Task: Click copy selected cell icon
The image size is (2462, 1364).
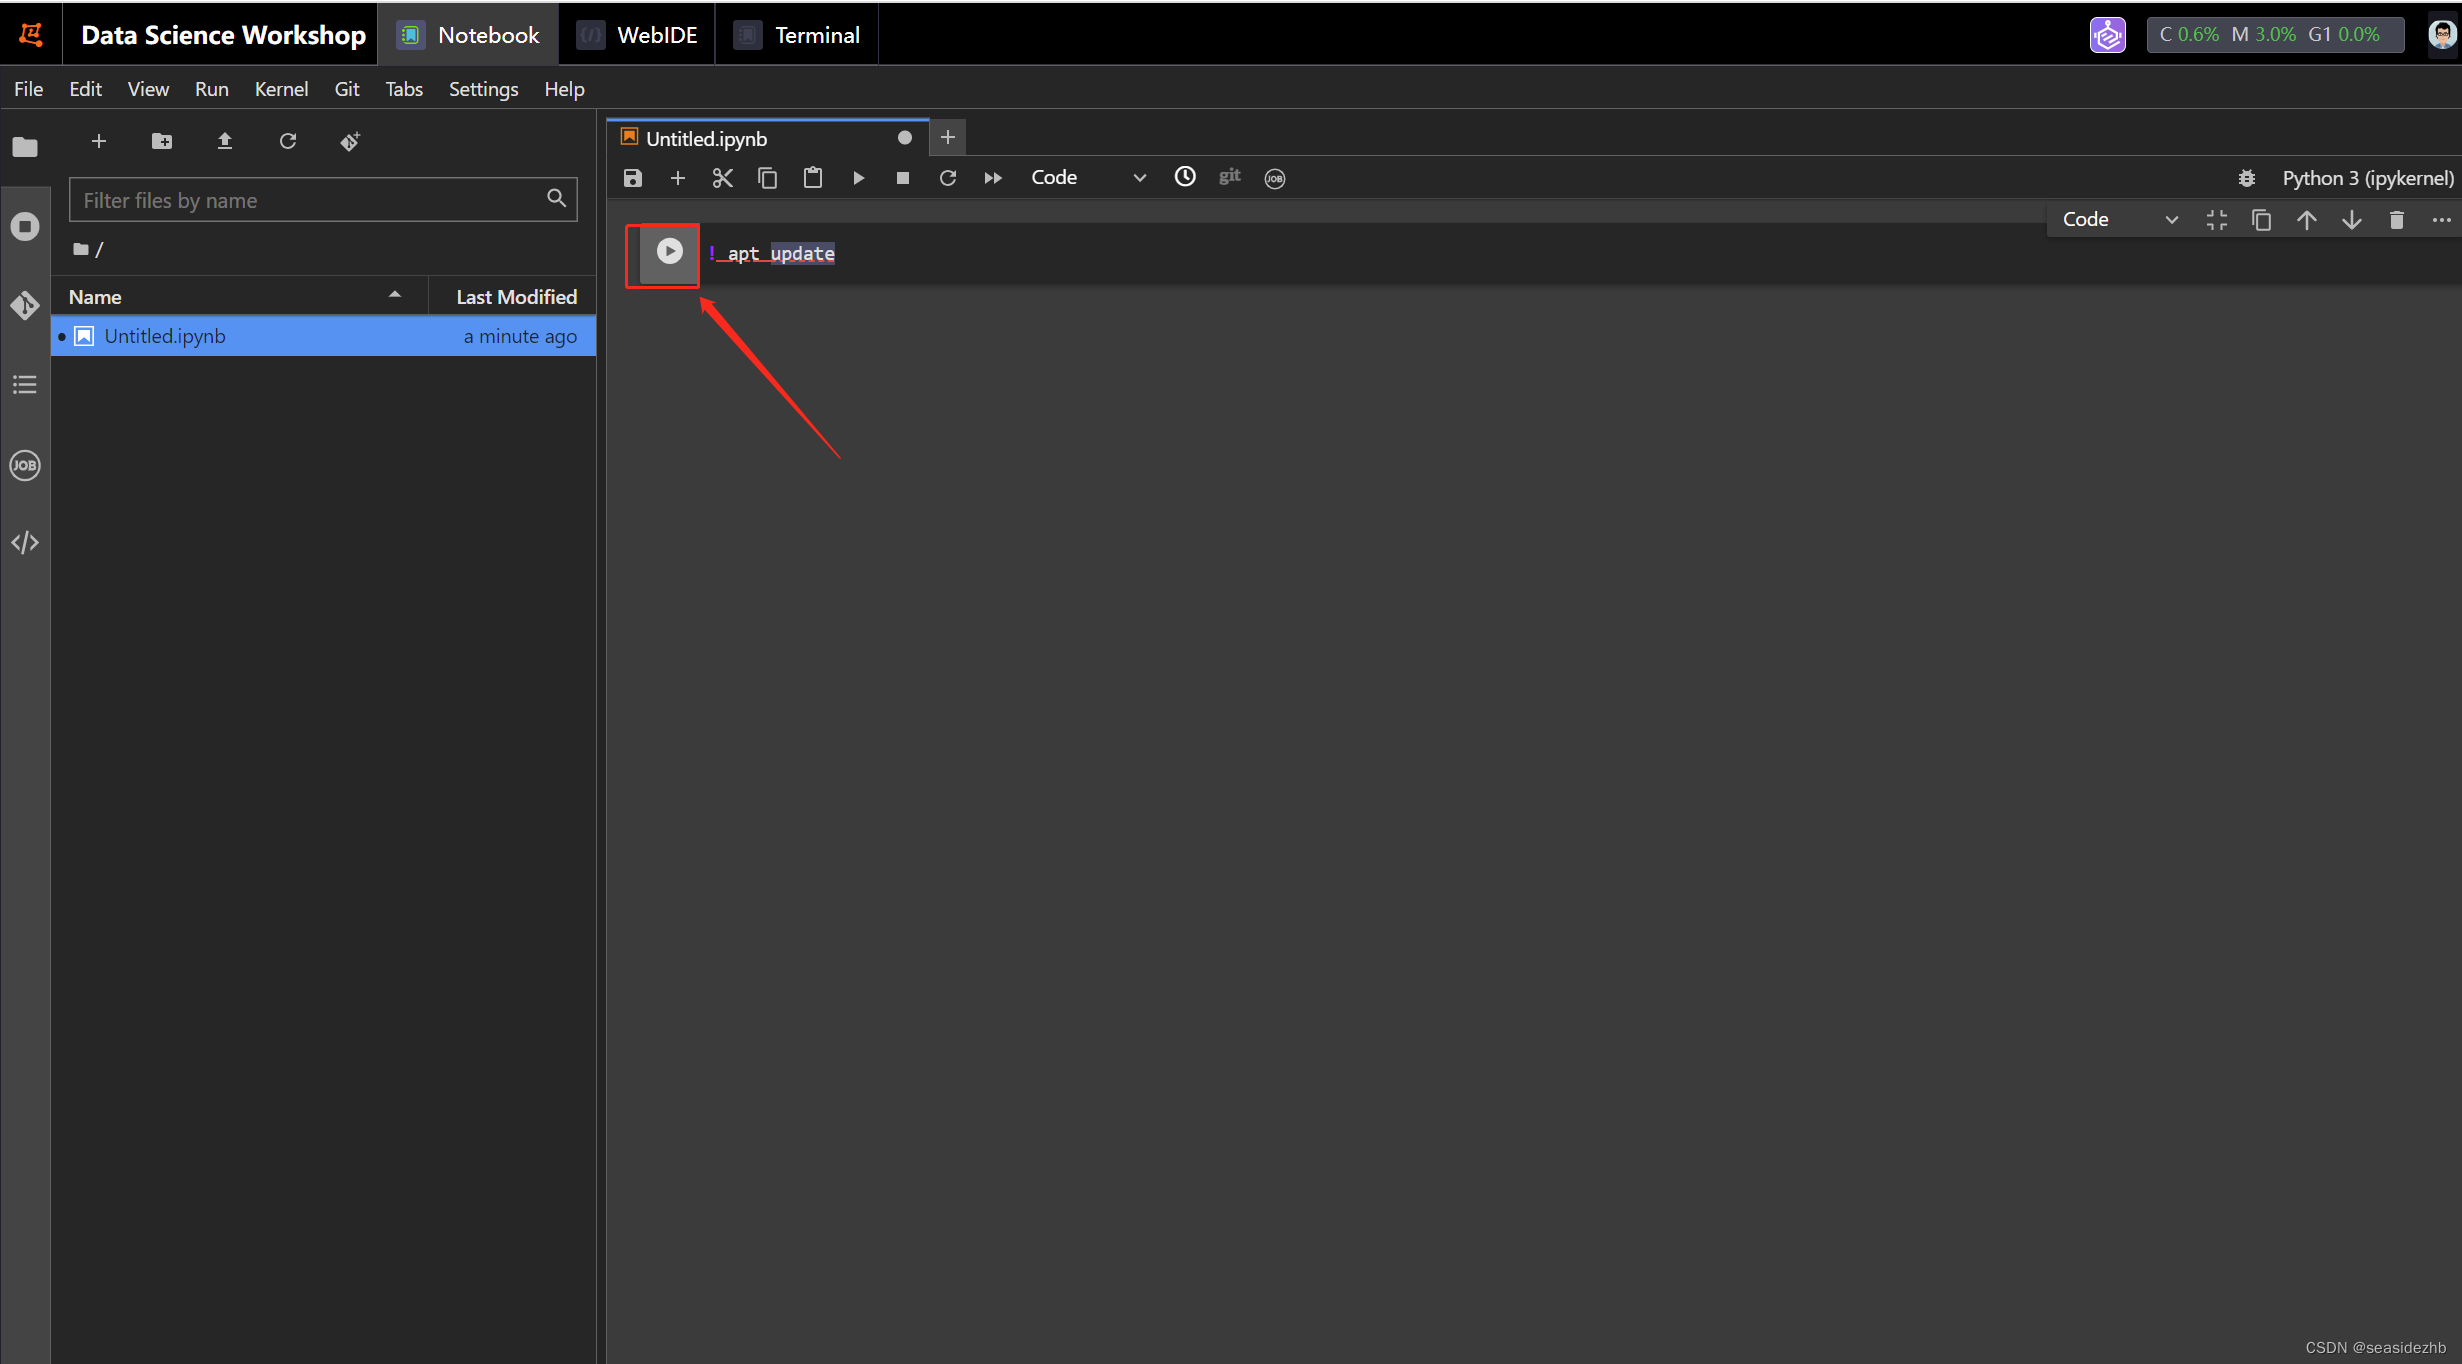Action: point(767,176)
